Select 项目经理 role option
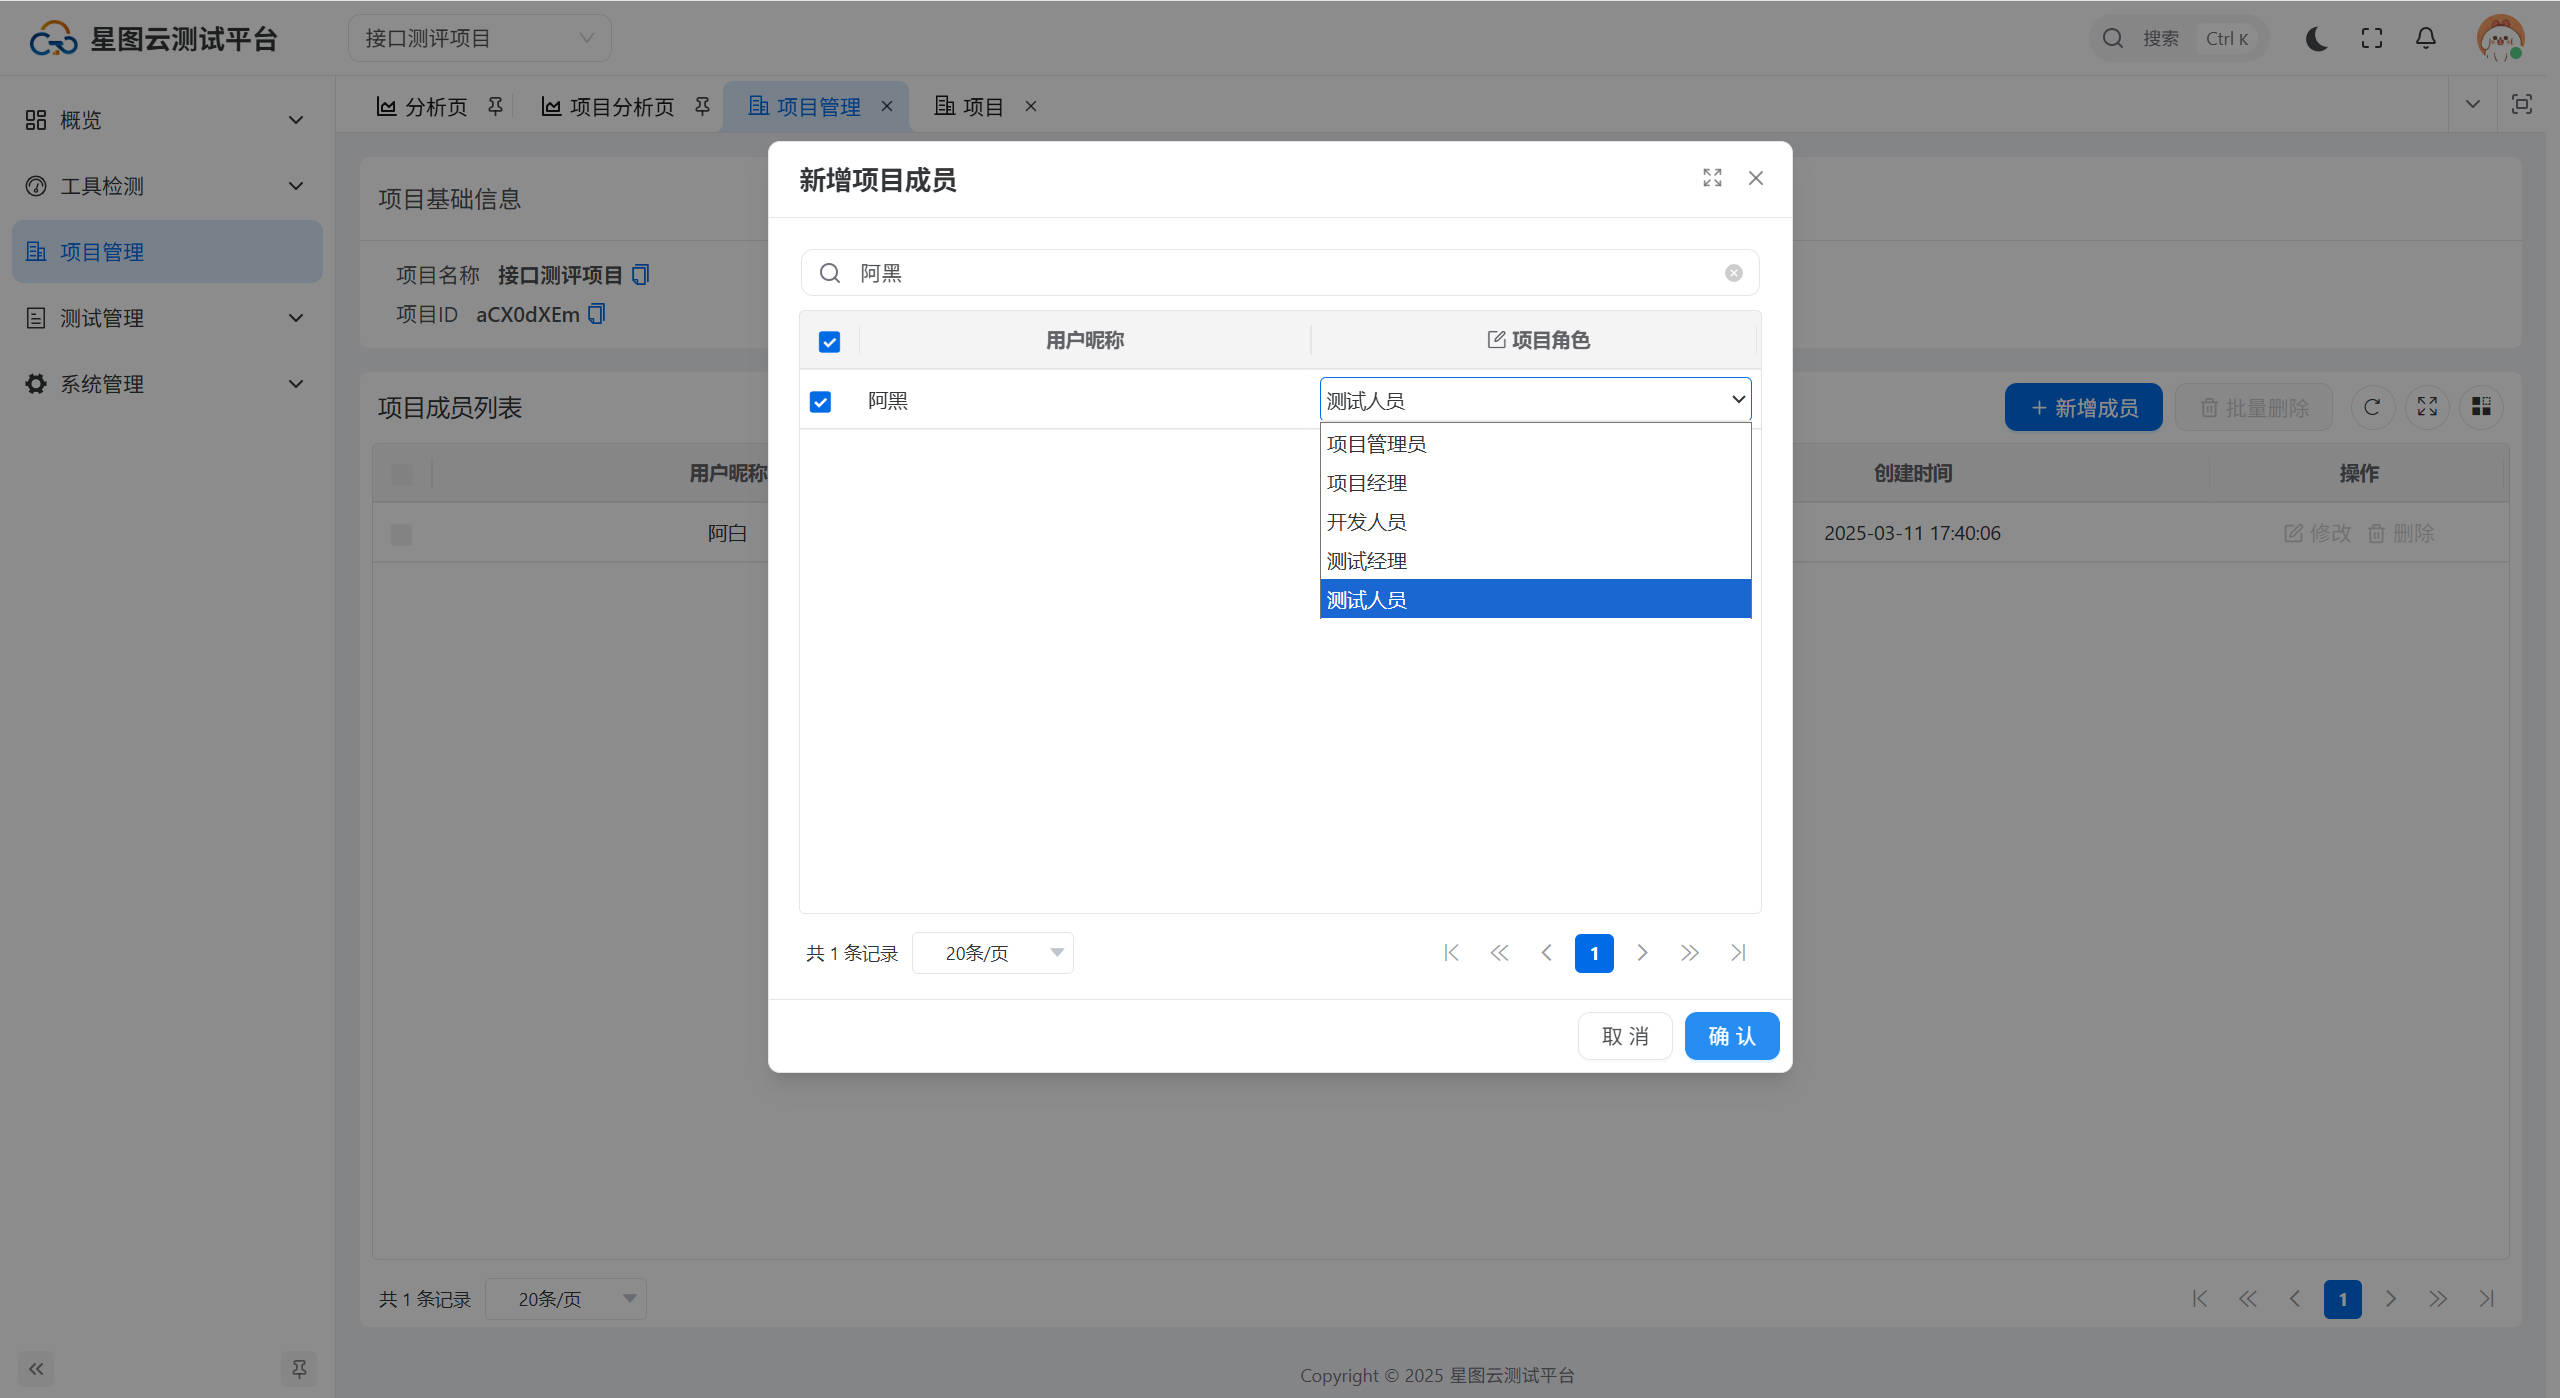2560x1398 pixels. pos(1366,483)
